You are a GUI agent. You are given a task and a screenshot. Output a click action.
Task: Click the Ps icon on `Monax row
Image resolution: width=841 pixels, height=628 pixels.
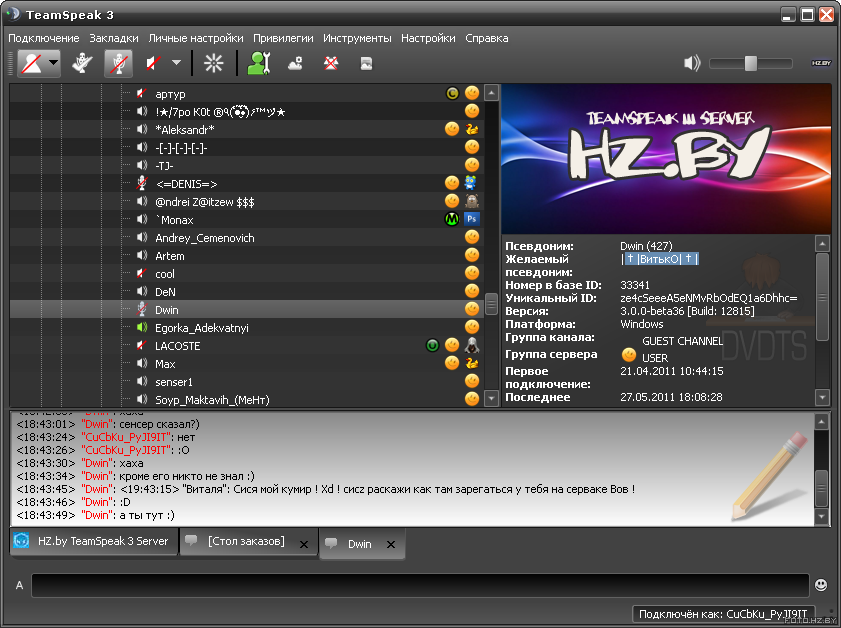472,219
